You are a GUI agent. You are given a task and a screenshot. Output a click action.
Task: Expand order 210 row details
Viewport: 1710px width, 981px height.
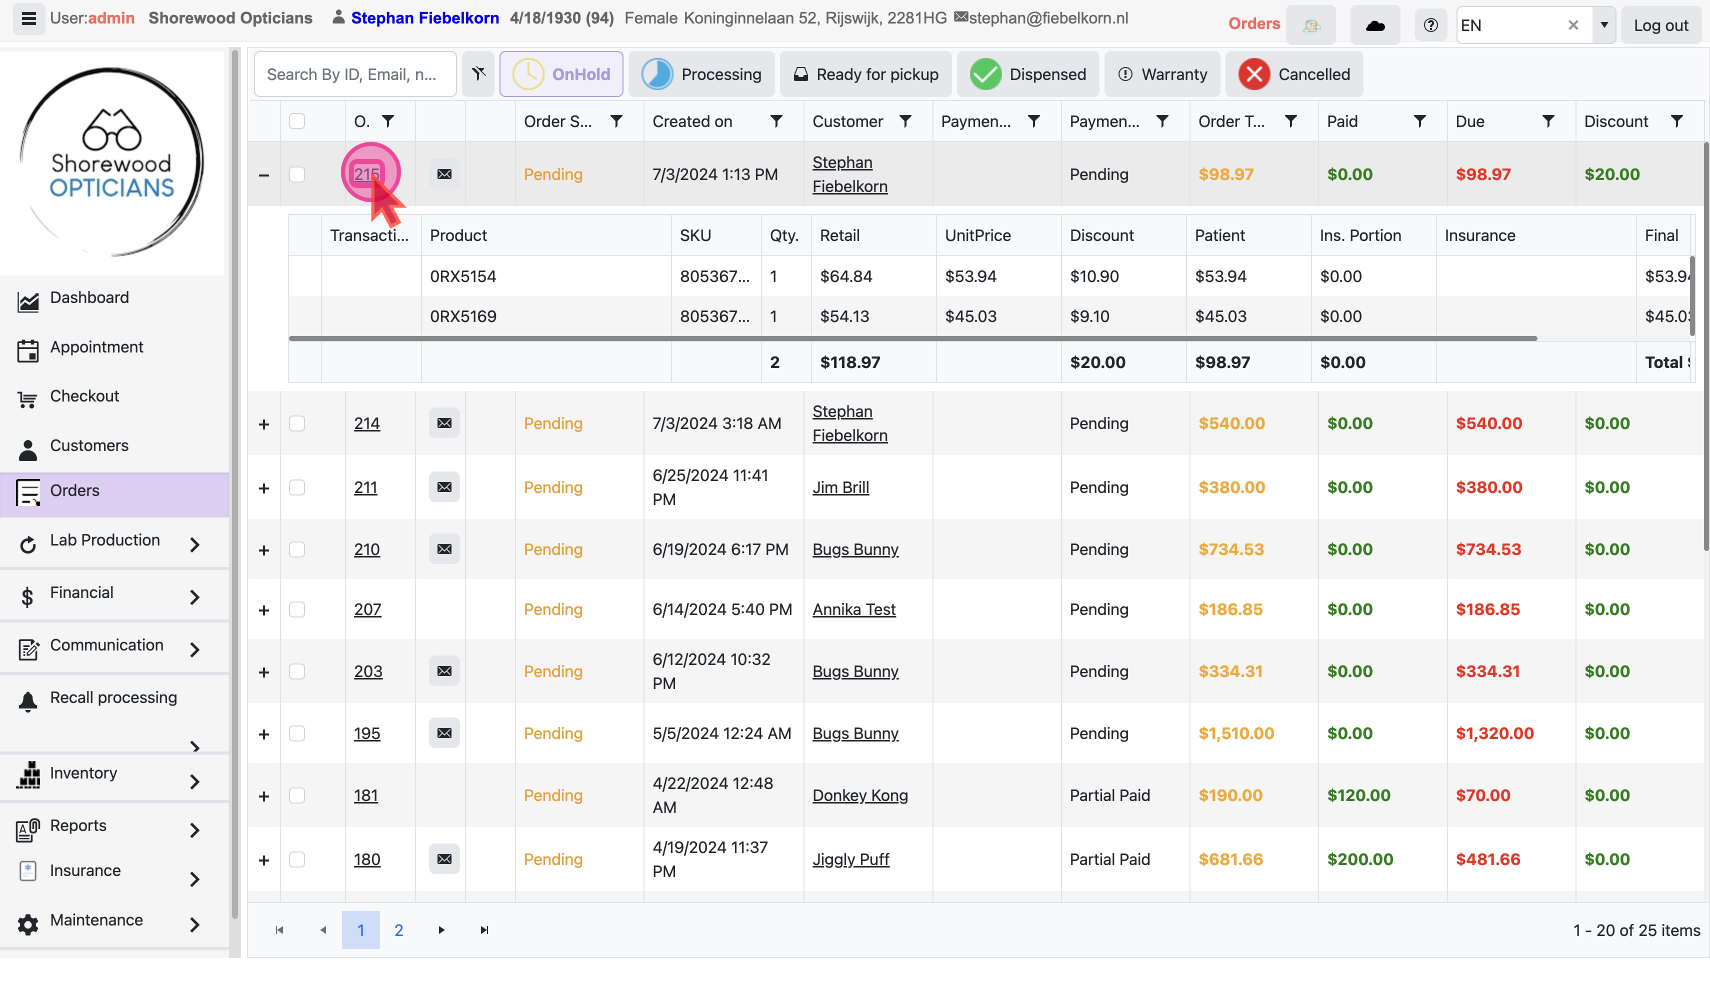[264, 550]
